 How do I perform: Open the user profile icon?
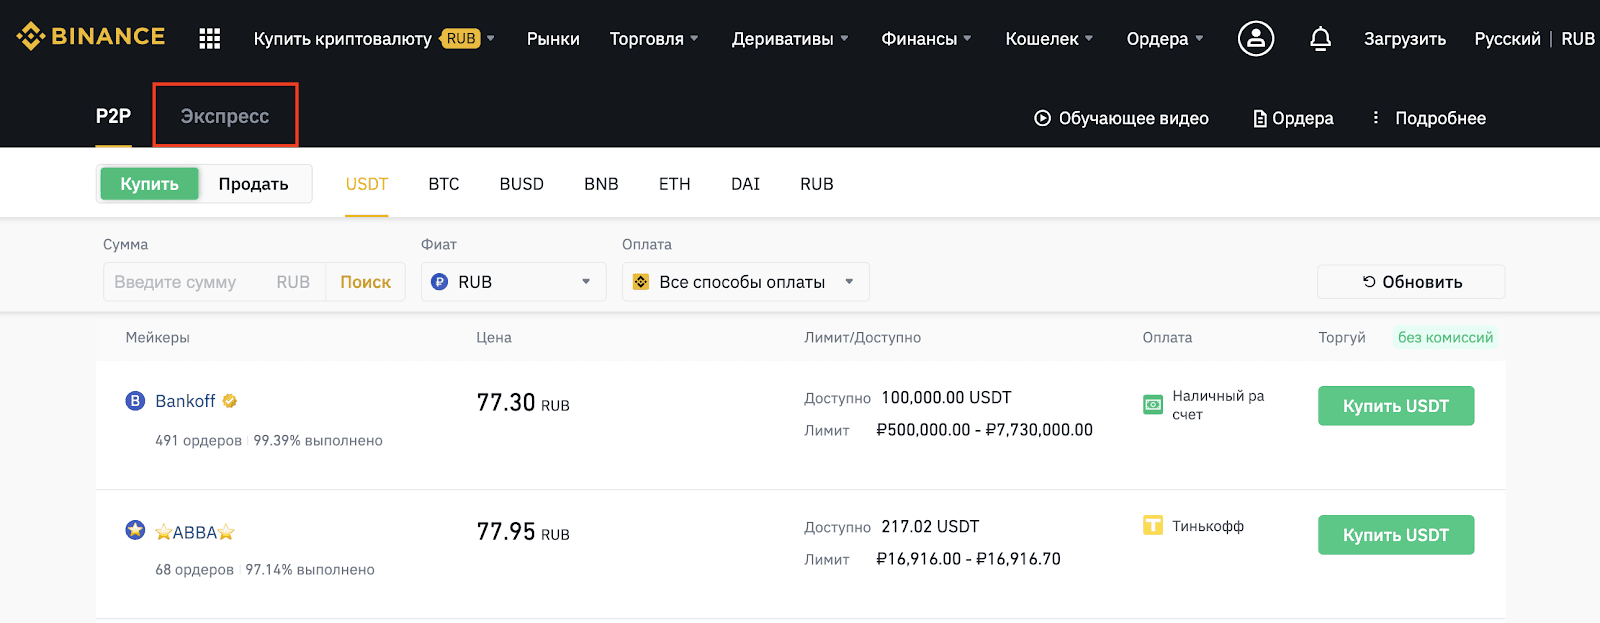(1256, 38)
